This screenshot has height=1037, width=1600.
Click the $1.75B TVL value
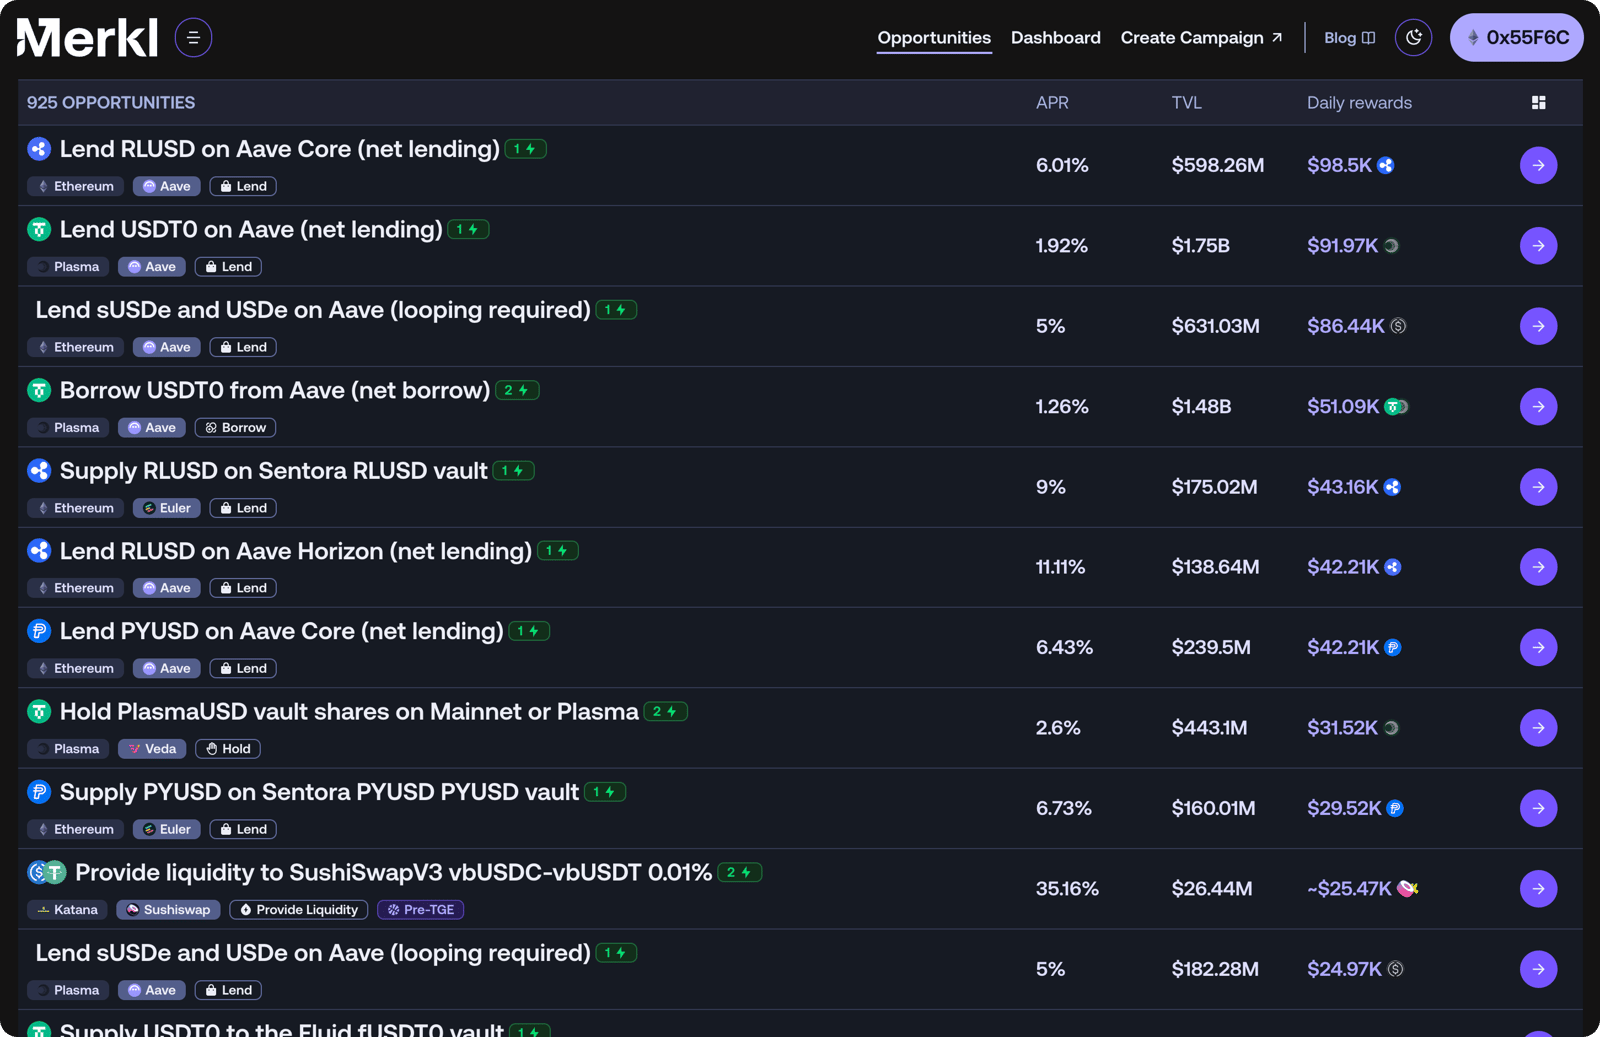[1200, 246]
